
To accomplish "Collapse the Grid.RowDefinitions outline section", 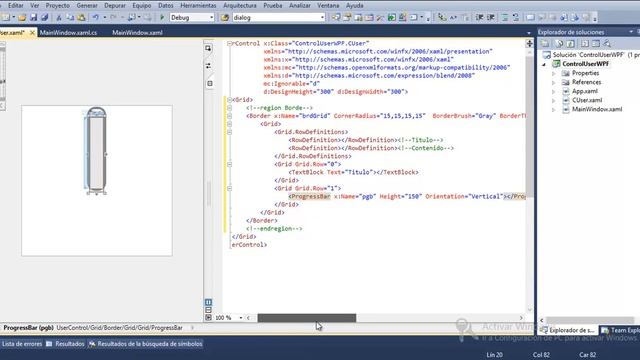I will tap(229, 132).
